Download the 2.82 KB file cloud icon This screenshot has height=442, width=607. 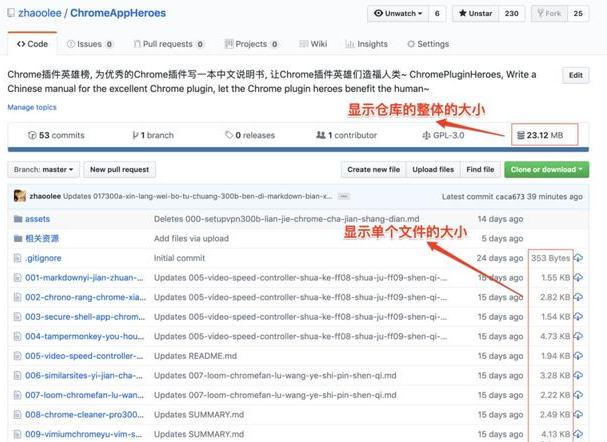point(578,297)
